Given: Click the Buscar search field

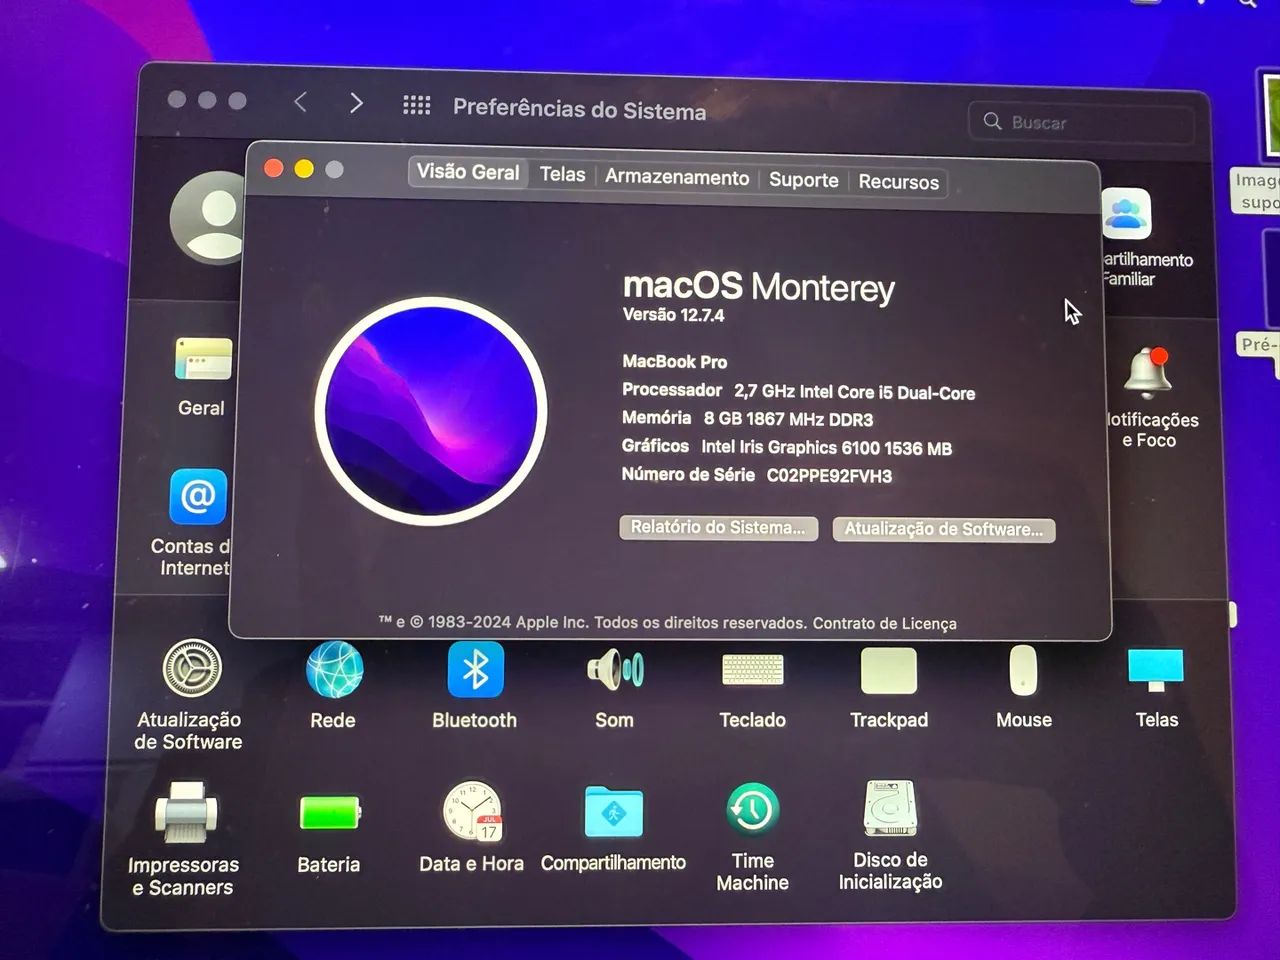Looking at the screenshot, I should 1081,123.
